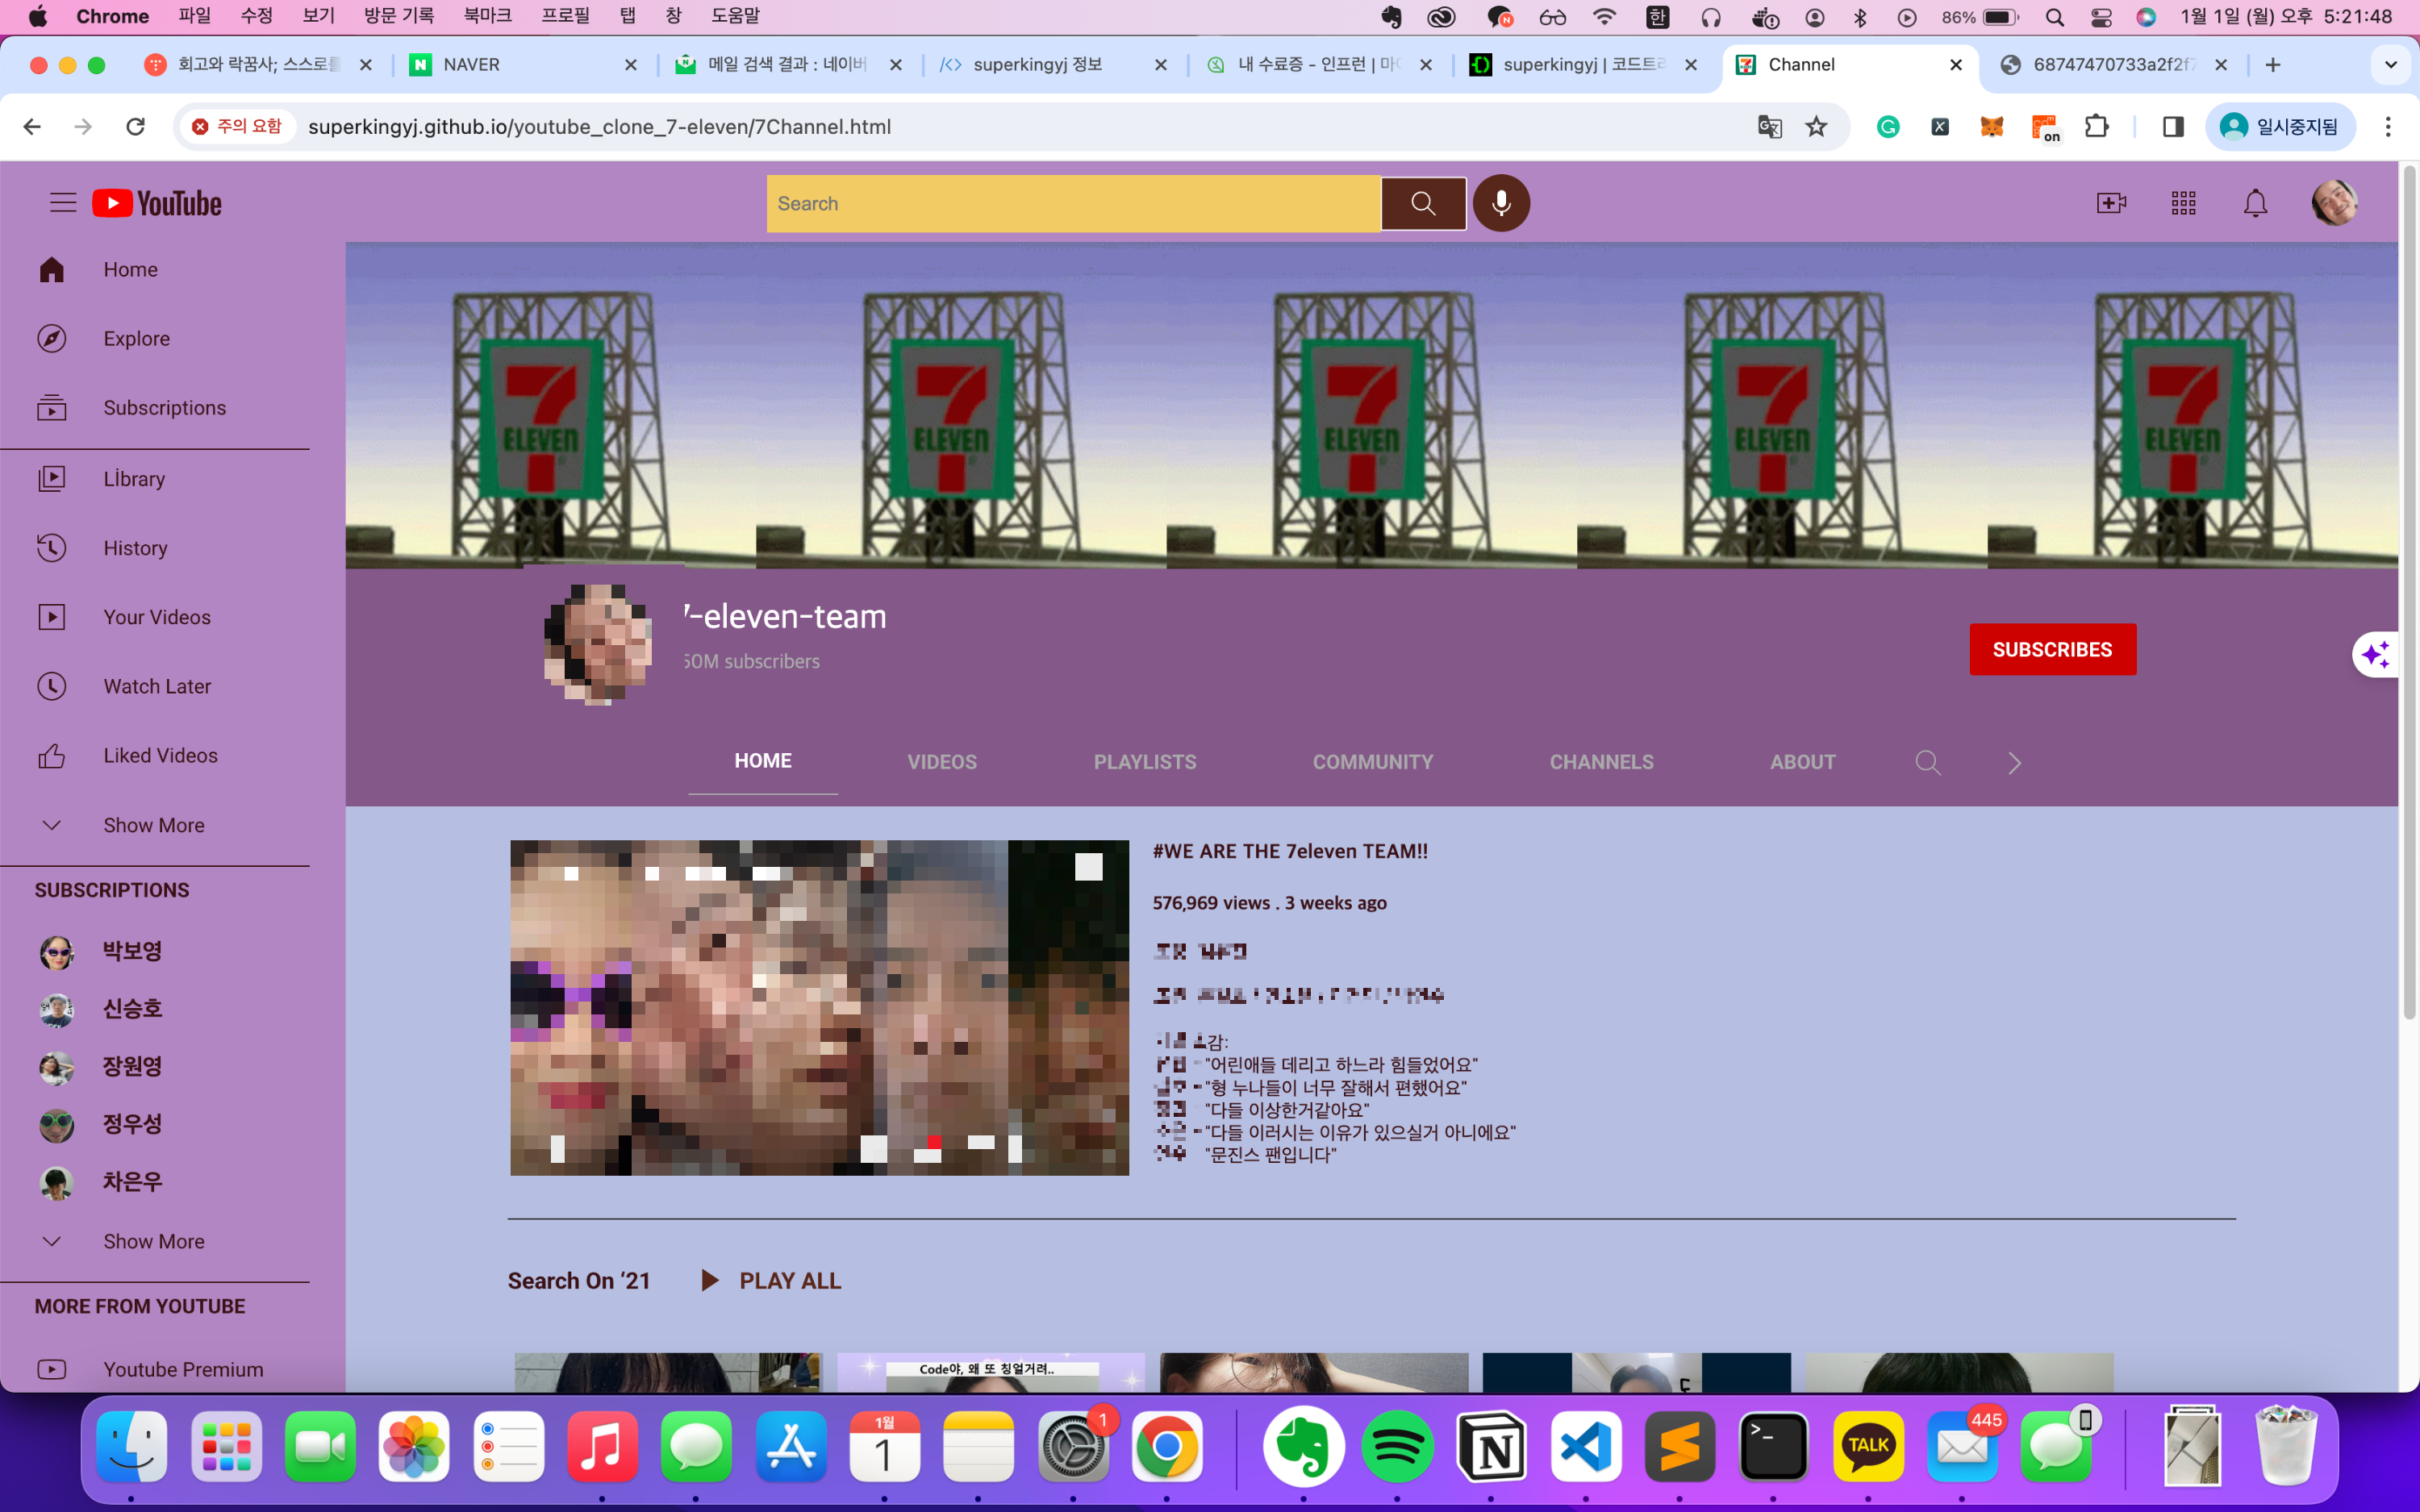This screenshot has height=1512, width=2420.
Task: Open a new browser tab
Action: click(2273, 65)
